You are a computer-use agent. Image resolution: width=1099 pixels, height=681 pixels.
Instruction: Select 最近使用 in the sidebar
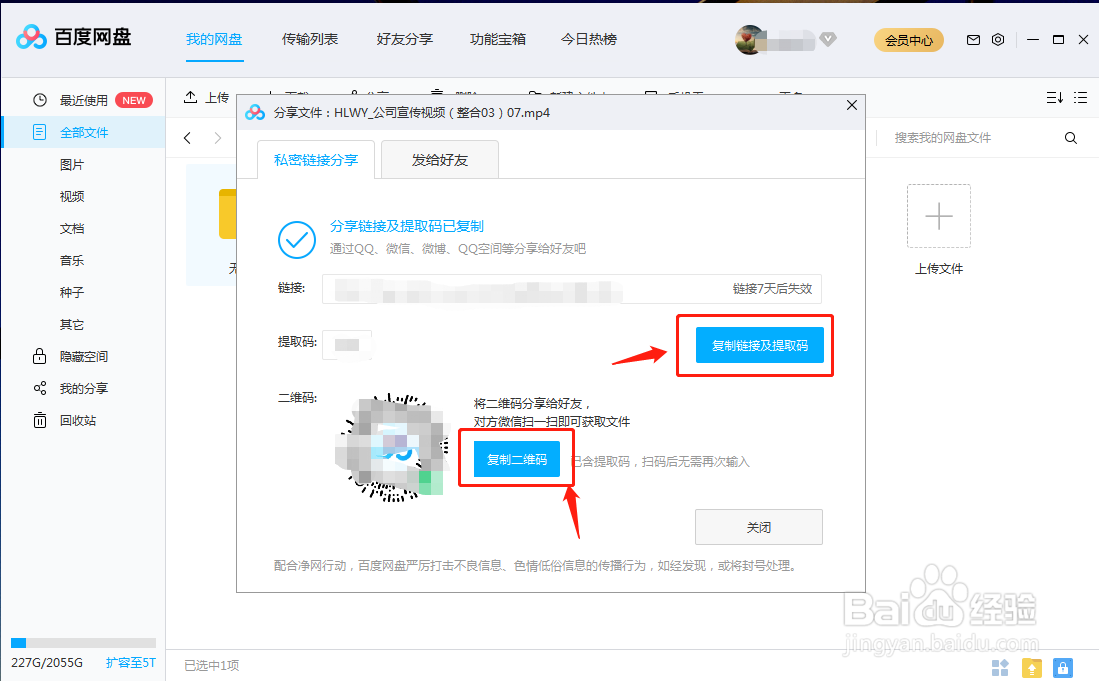point(83,100)
